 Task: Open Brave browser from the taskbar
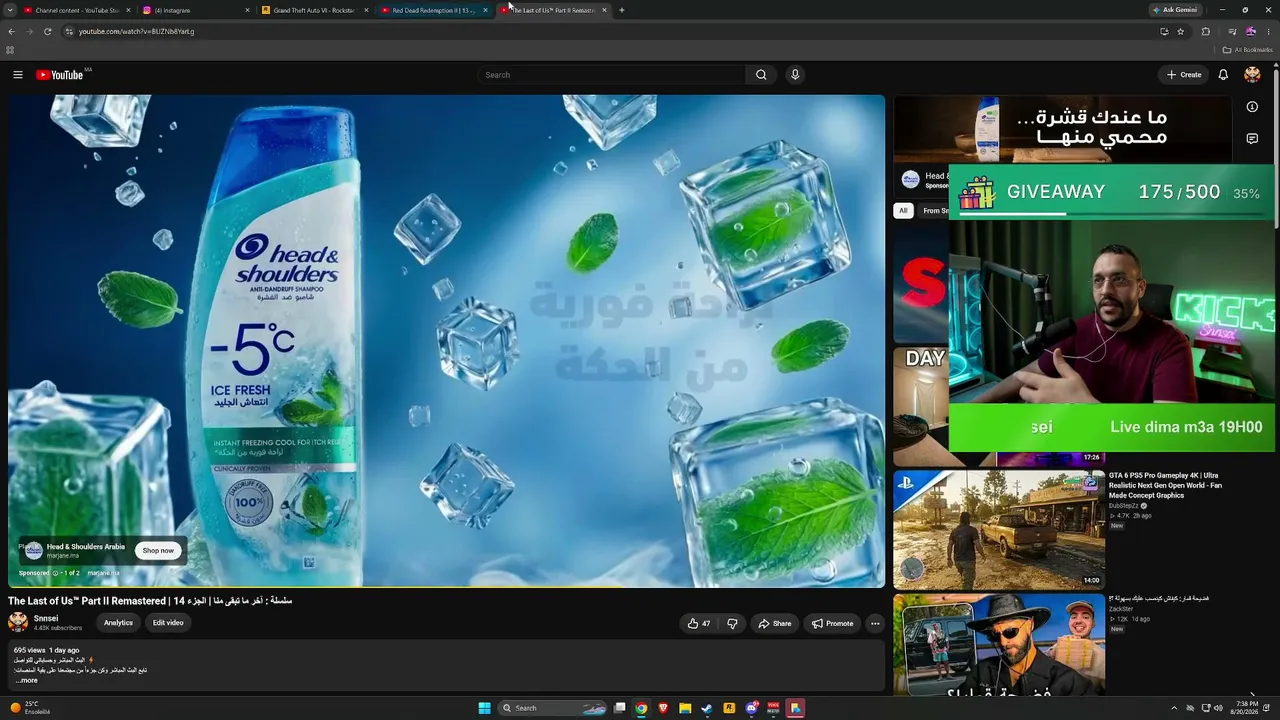[x=663, y=708]
